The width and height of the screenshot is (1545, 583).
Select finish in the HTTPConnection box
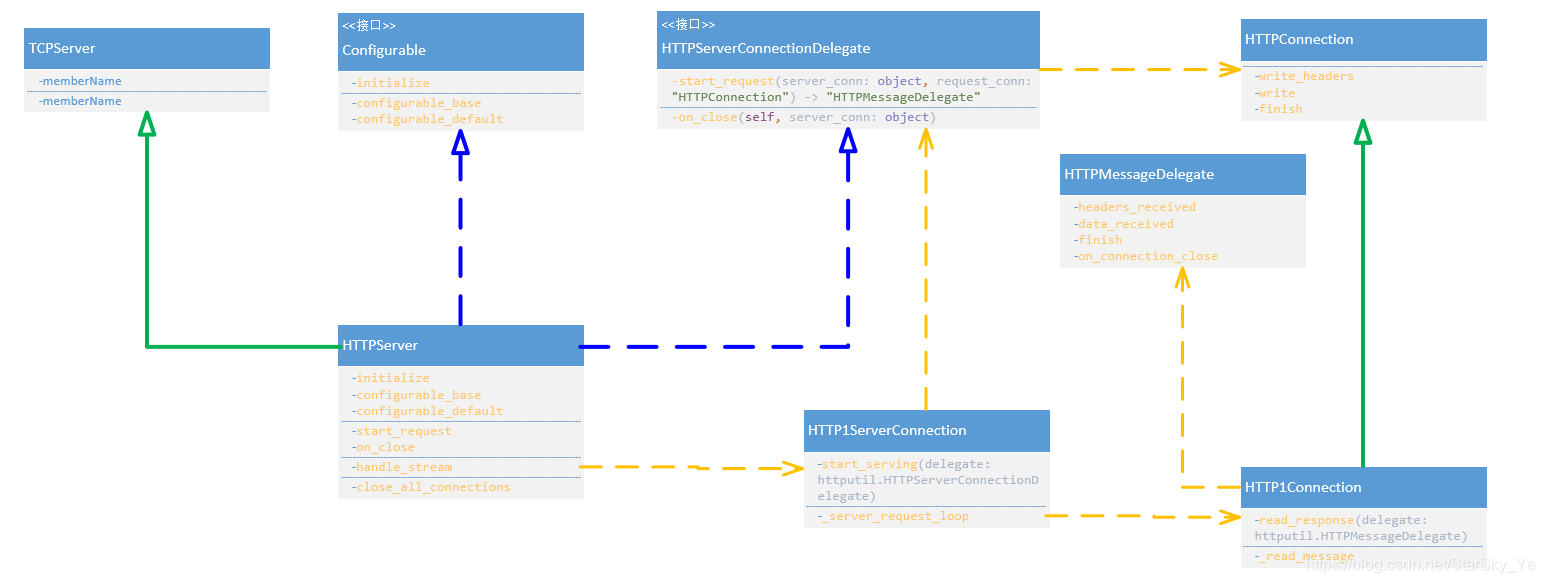[1281, 109]
